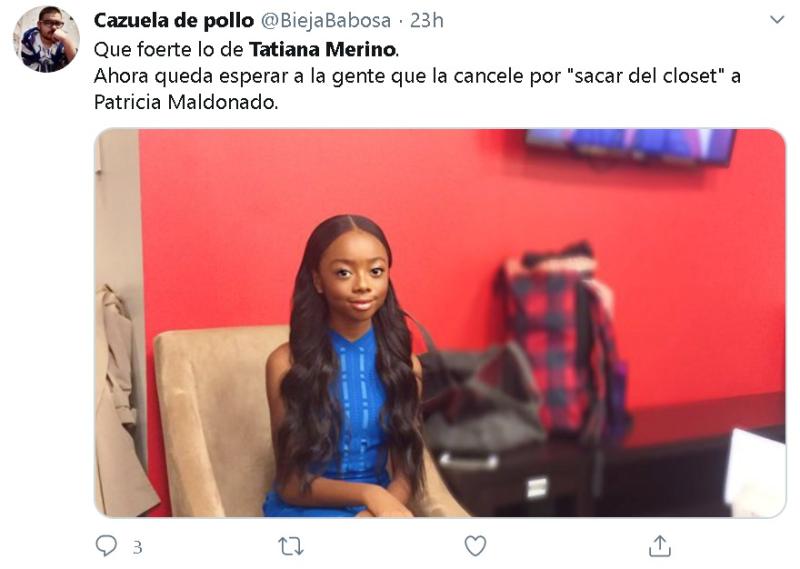800x569 pixels.
Task: Open the attached photo with red wall
Action: coord(440,323)
